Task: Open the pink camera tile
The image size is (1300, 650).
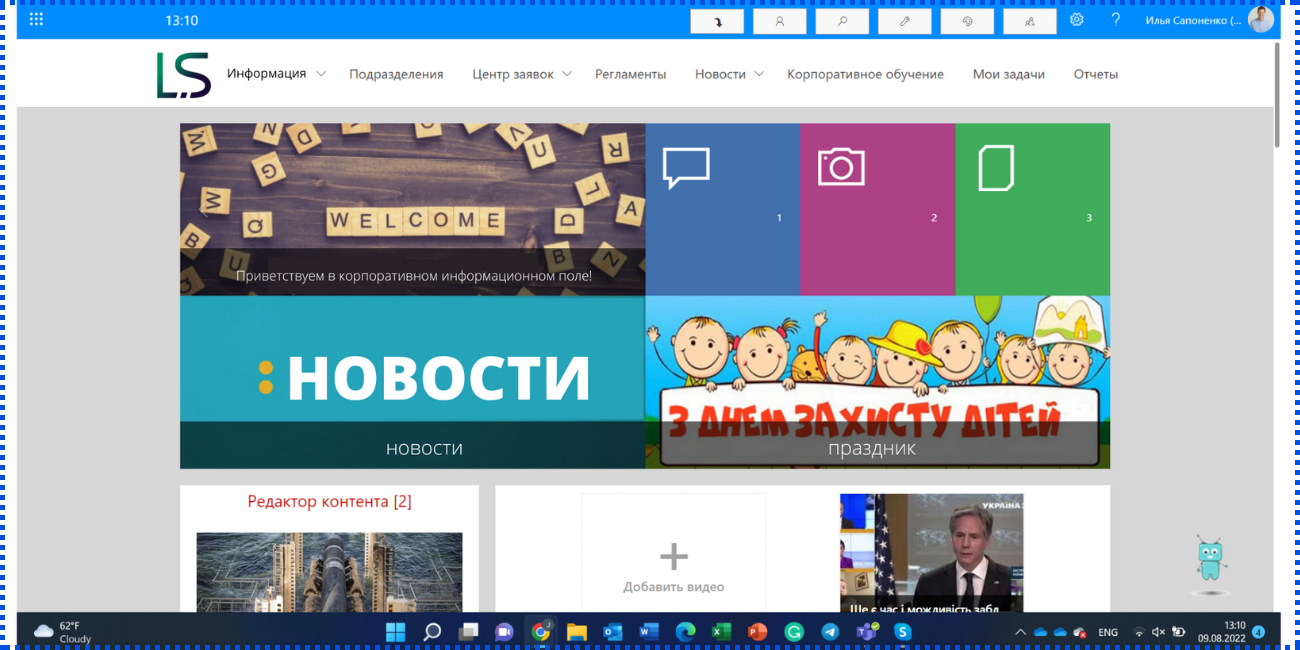Action: click(877, 209)
